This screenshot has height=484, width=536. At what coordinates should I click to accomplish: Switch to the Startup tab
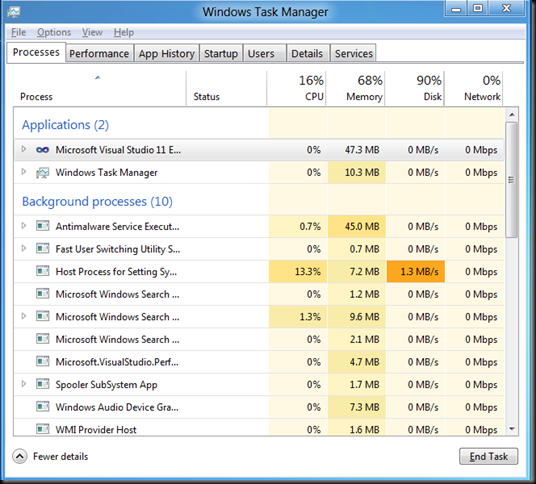[x=221, y=53]
